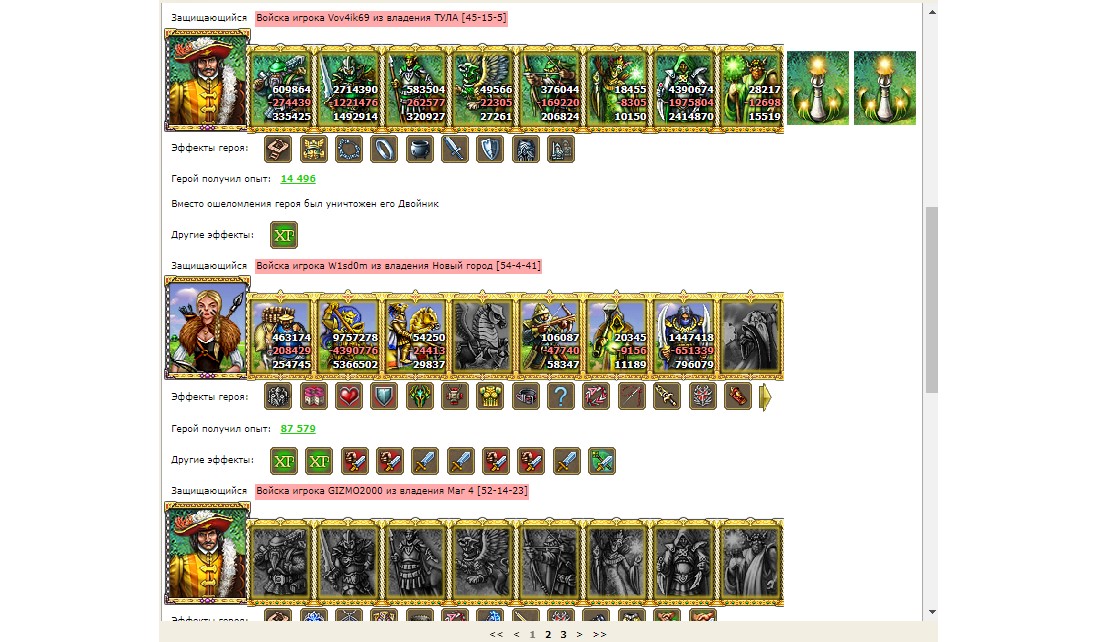Switch to page 1 of the report
The height and width of the screenshot is (642, 1096).
(533, 634)
